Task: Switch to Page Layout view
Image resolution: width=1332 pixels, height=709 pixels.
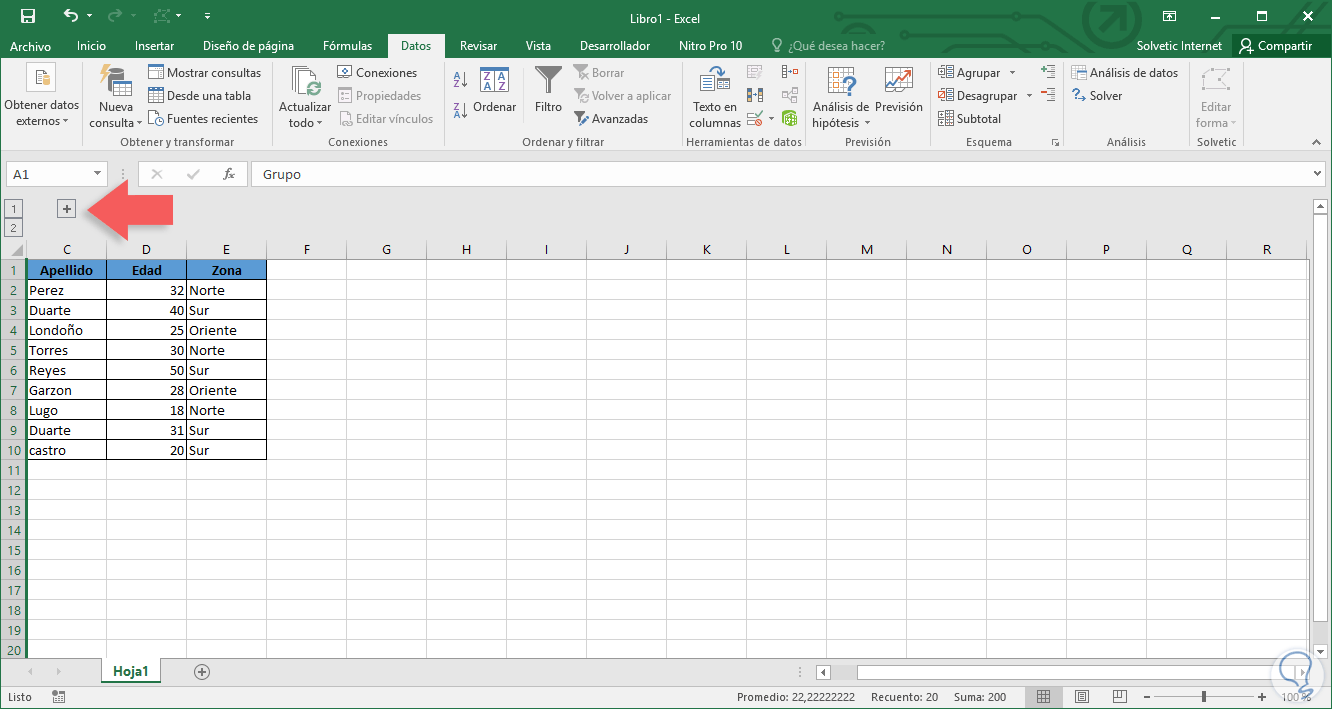Action: 1081,697
